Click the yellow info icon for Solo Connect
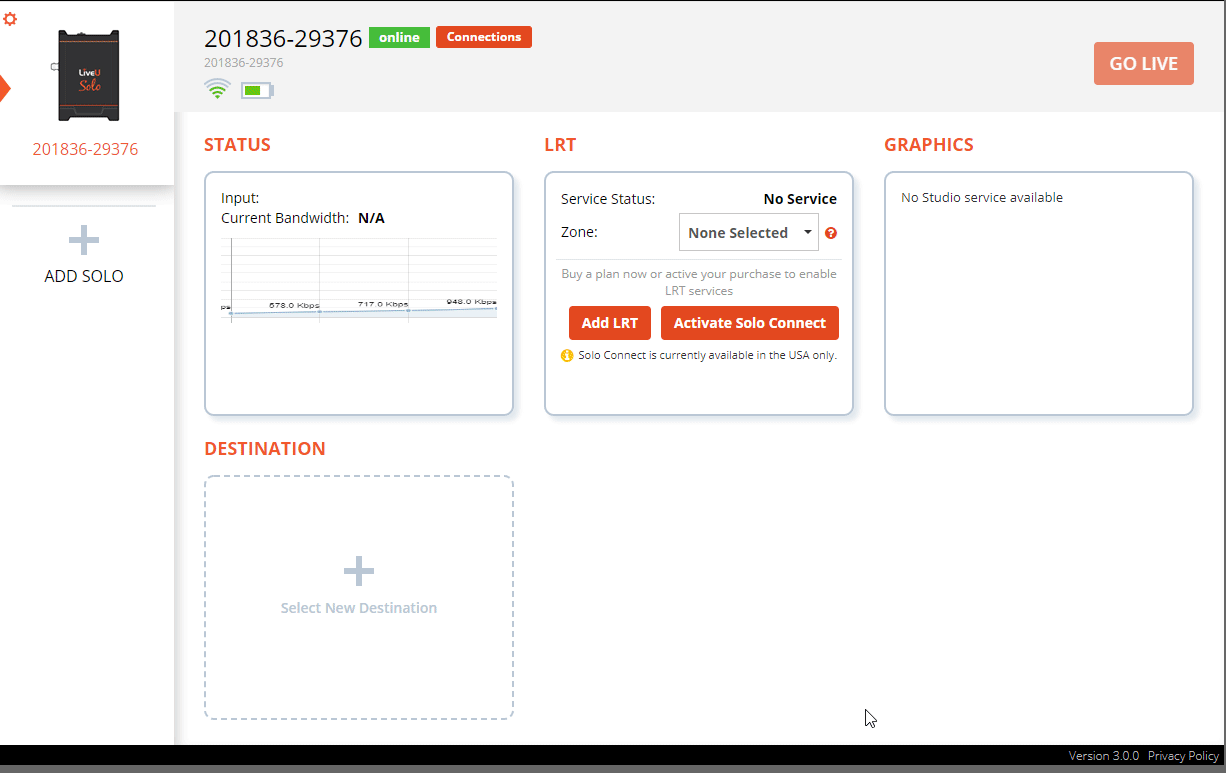This screenshot has height=773, width=1226. click(x=567, y=355)
